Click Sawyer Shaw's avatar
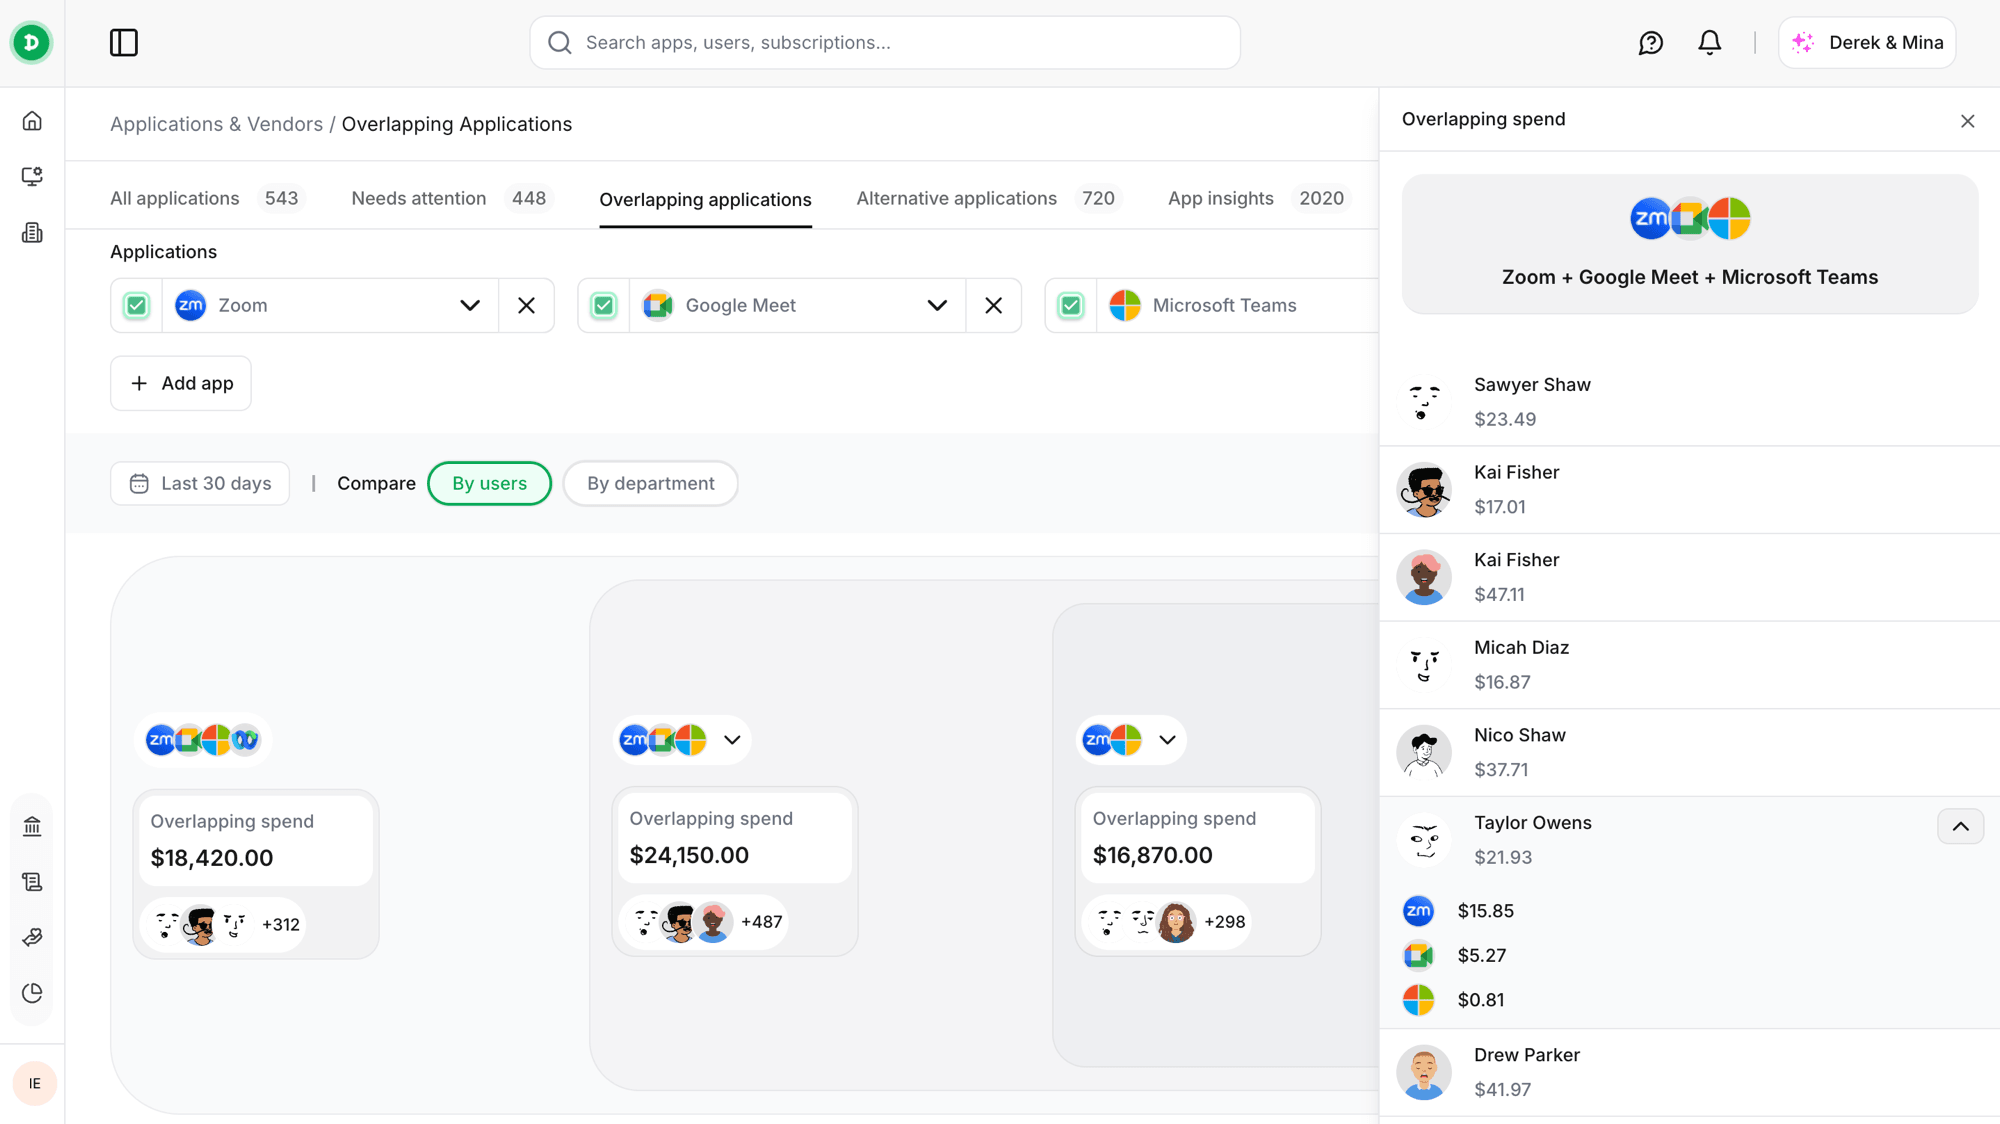The height and width of the screenshot is (1124, 2000). click(x=1423, y=402)
